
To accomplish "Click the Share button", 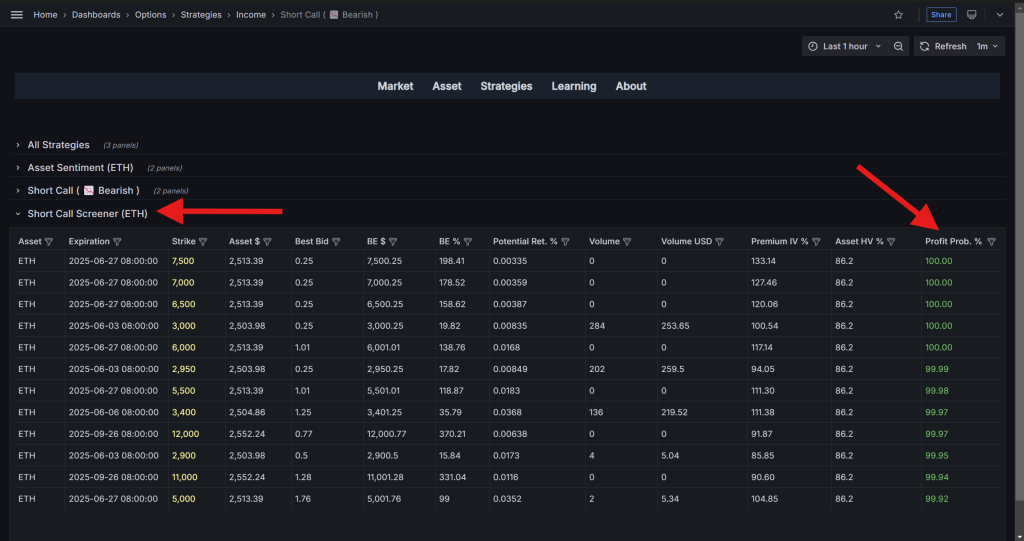I will point(940,15).
